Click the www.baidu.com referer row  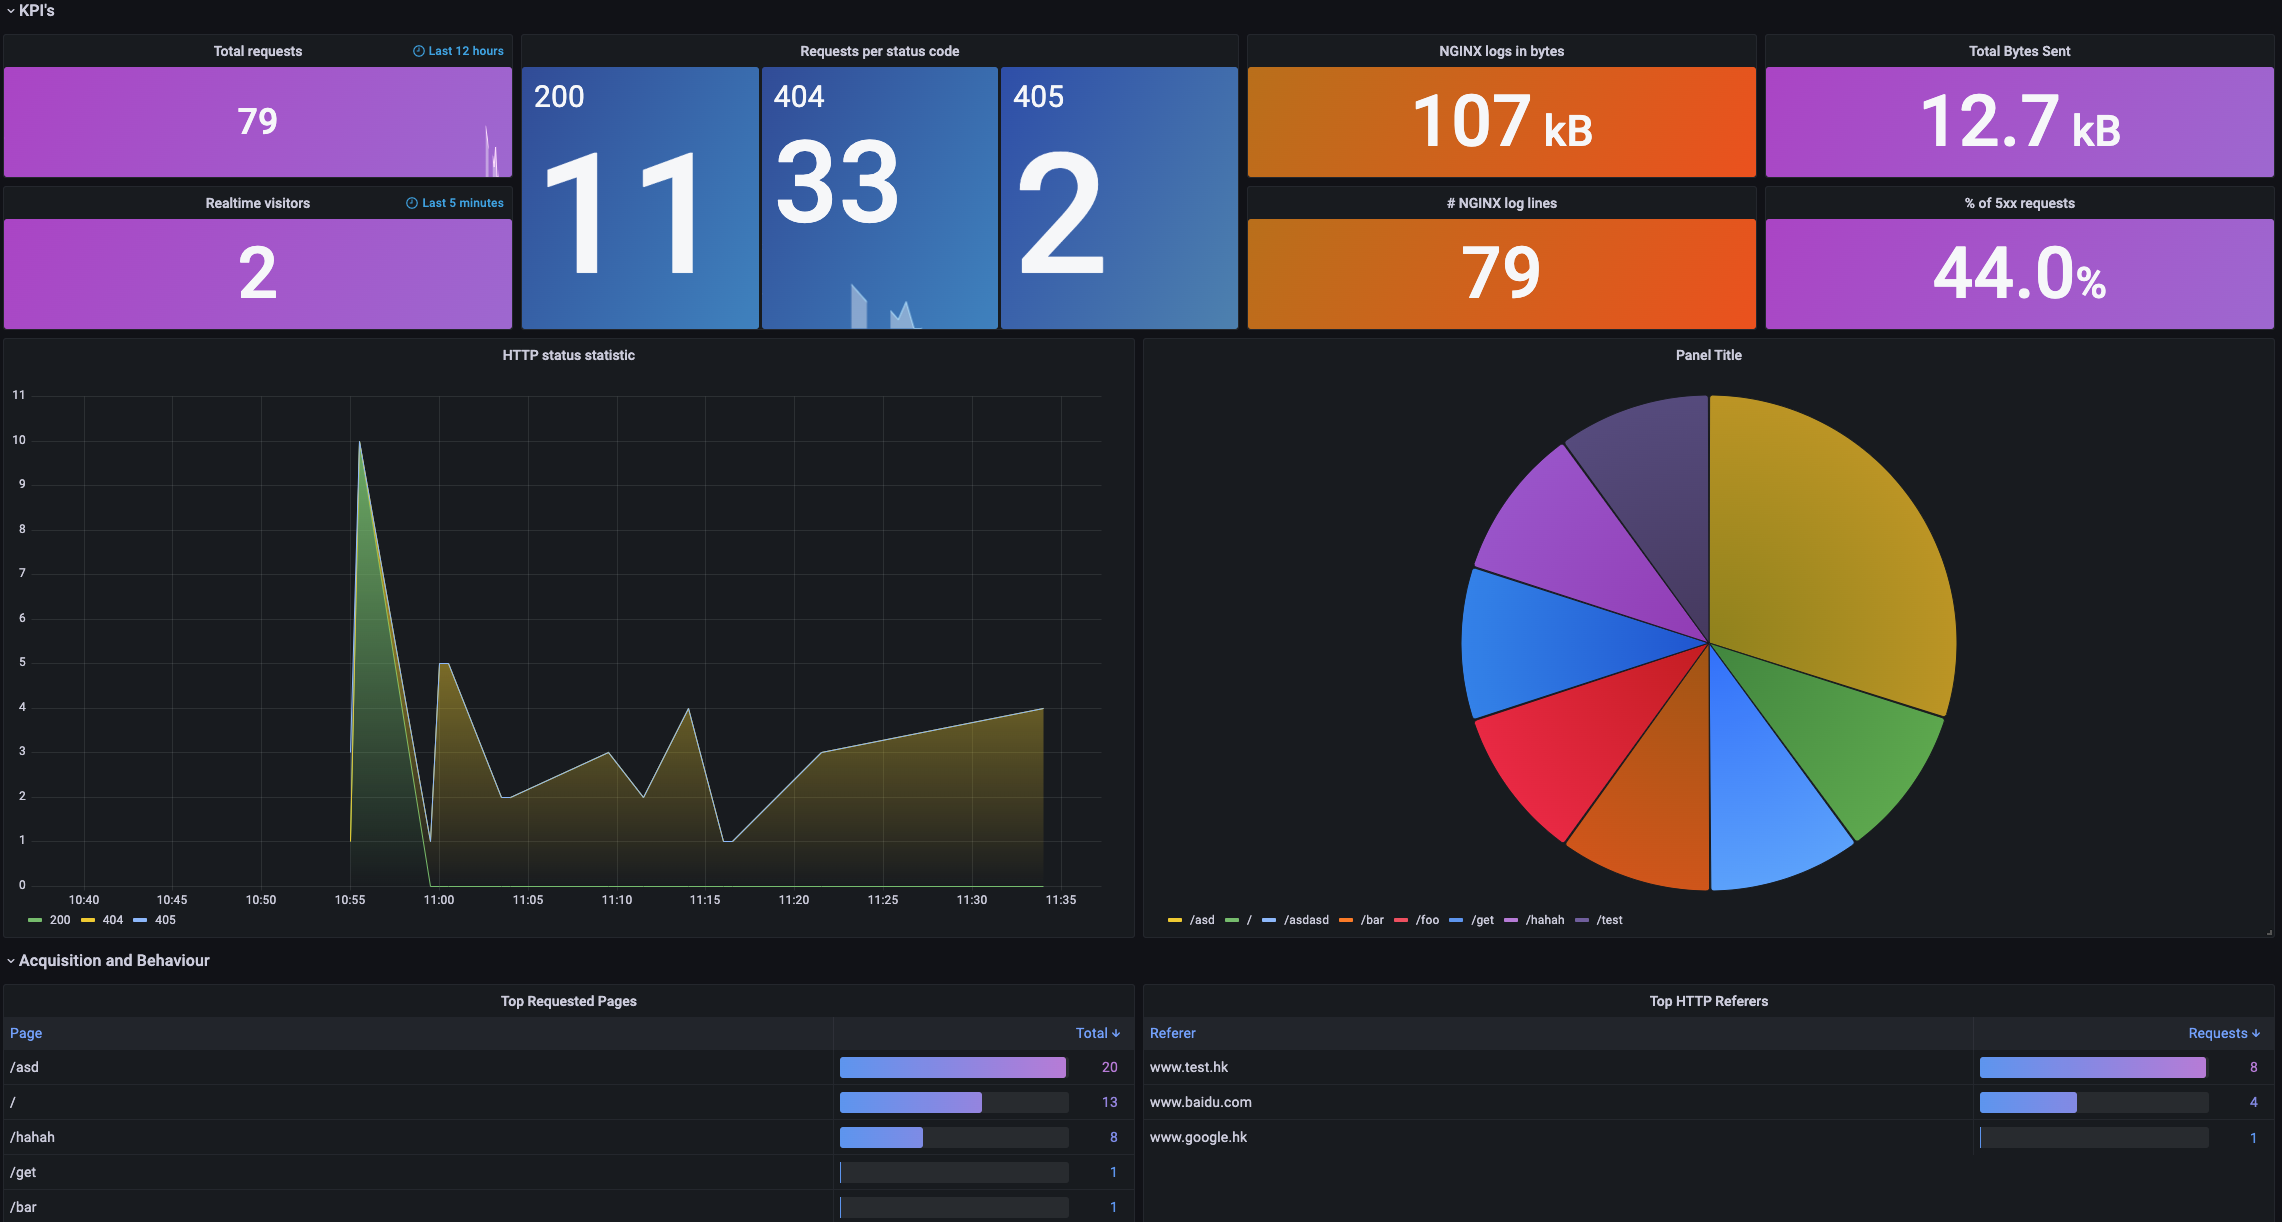pos(1200,1102)
